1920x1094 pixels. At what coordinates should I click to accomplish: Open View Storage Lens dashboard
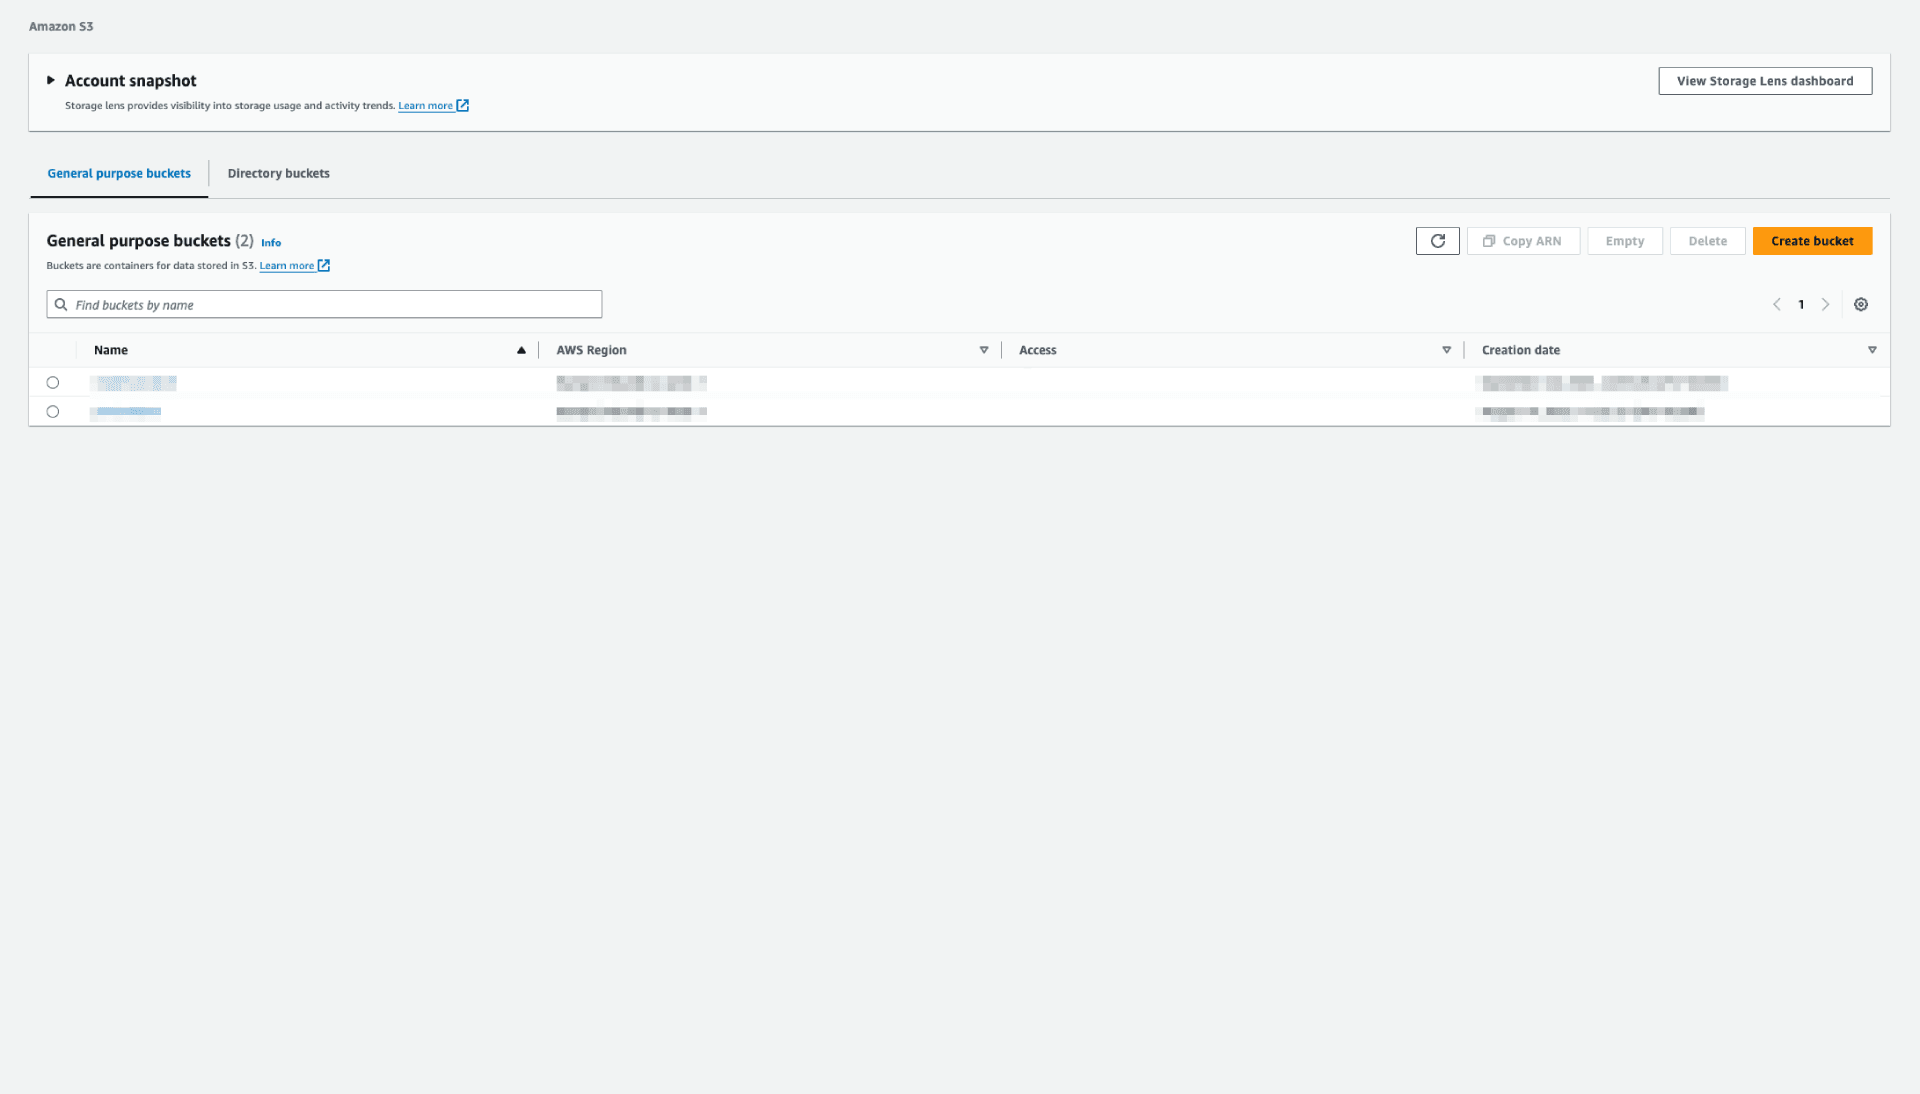click(x=1764, y=81)
